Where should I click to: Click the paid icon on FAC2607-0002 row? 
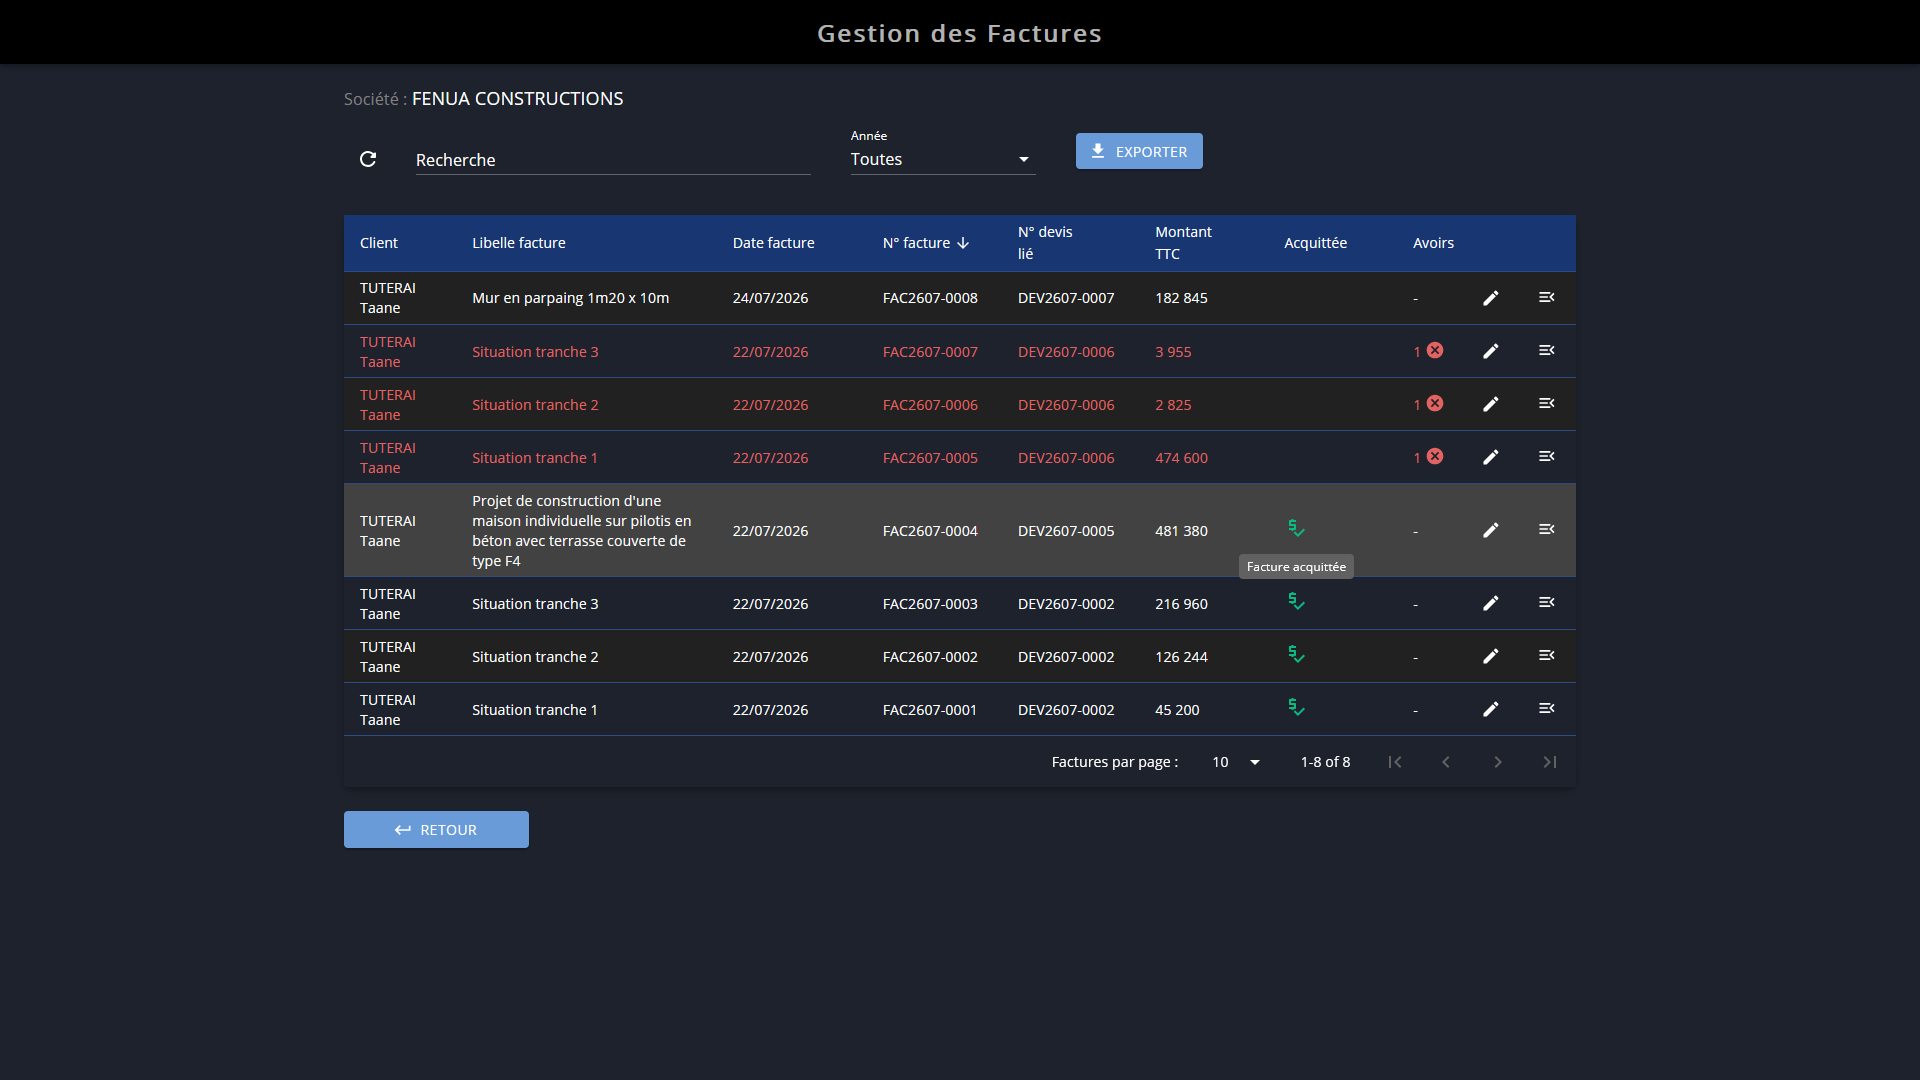(1297, 655)
